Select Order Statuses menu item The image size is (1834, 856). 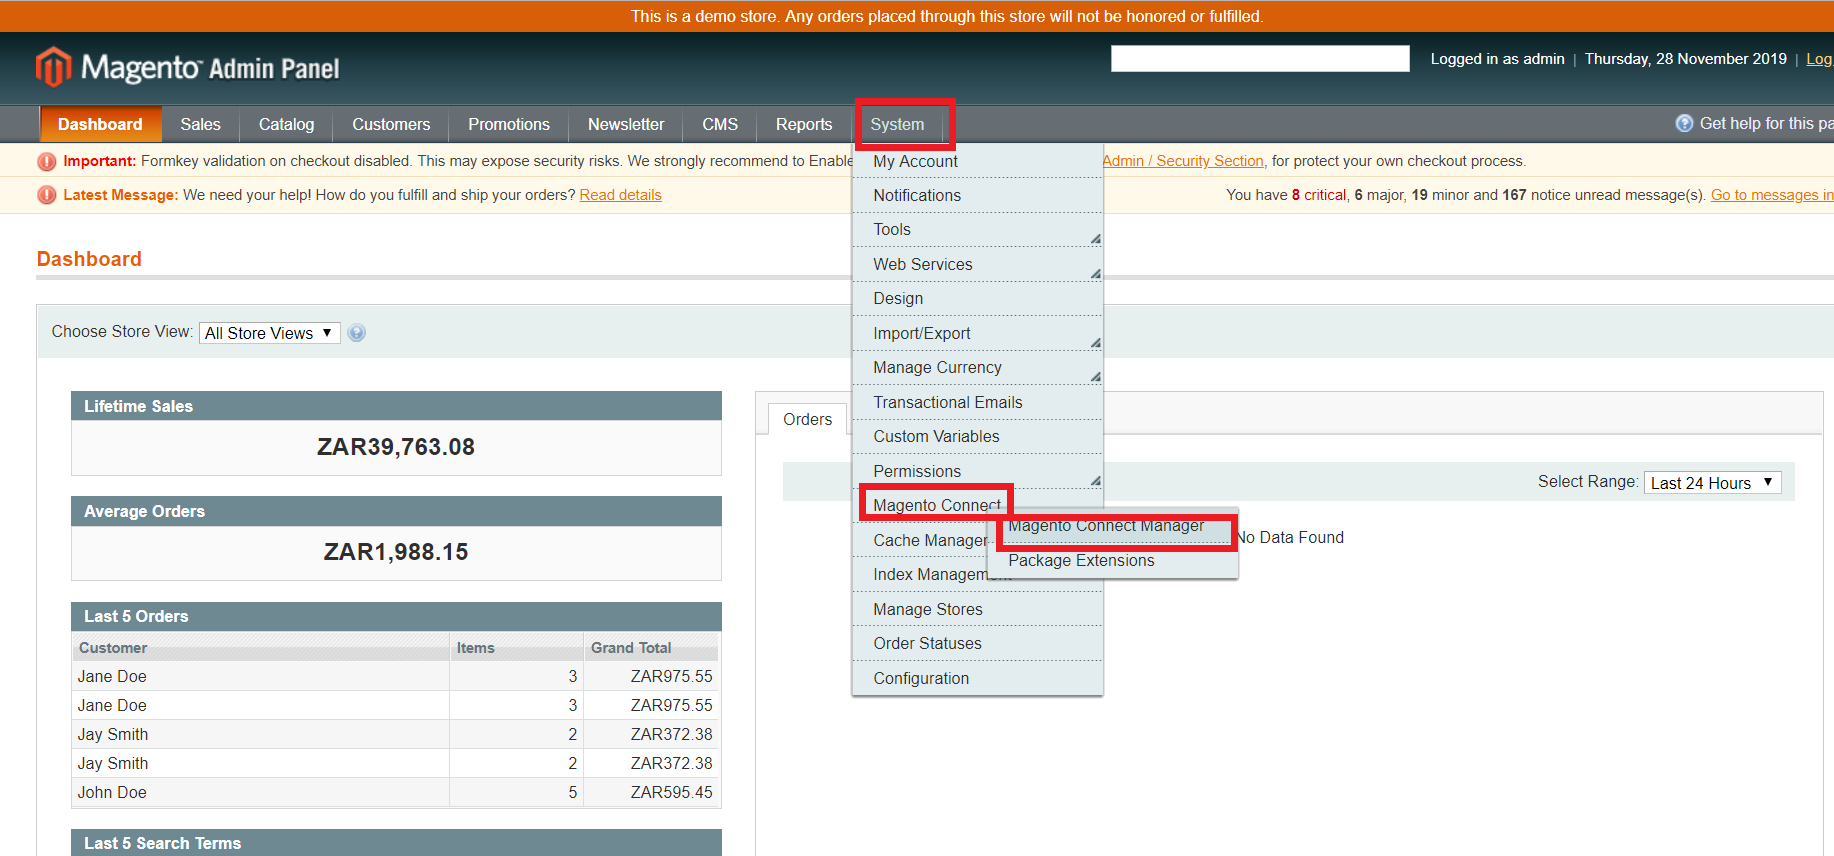[977, 643]
